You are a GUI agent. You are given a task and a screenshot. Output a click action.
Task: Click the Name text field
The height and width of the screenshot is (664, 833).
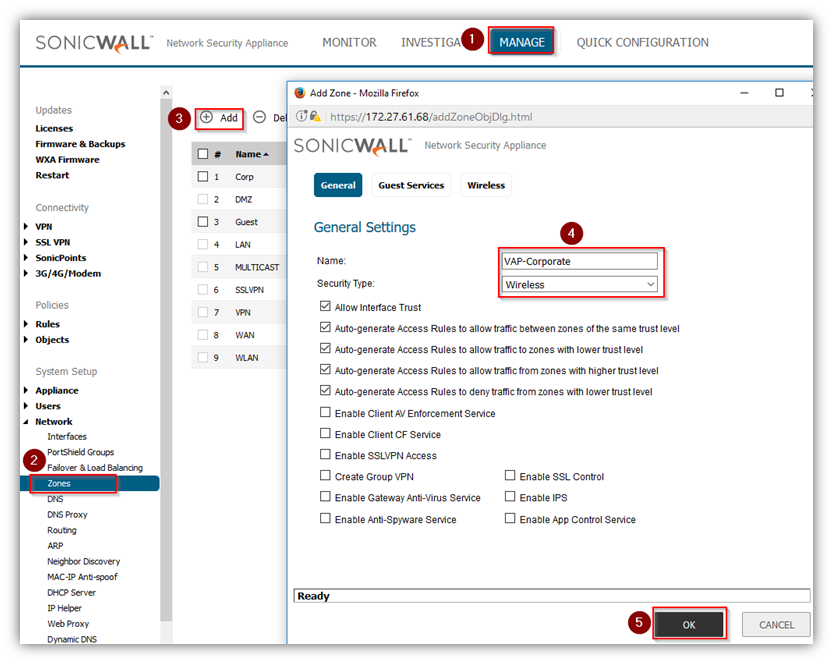click(x=580, y=261)
